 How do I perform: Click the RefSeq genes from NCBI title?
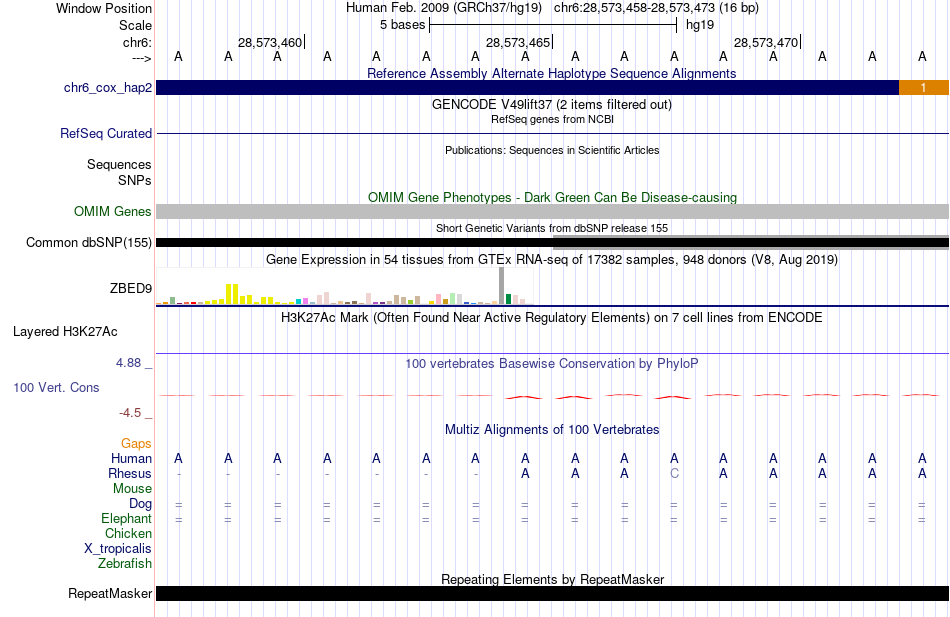point(552,119)
